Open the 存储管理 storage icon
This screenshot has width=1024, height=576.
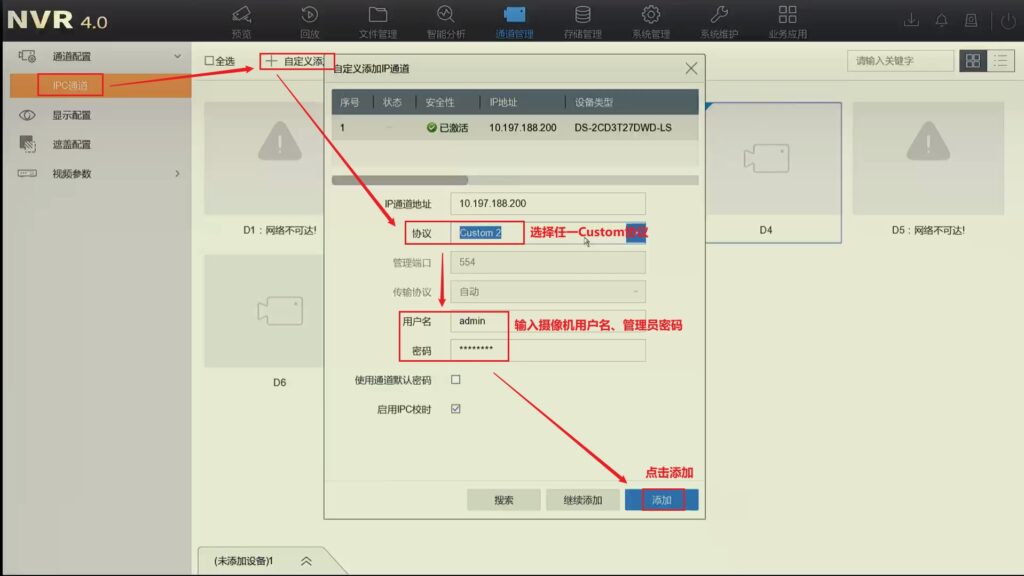click(x=582, y=16)
